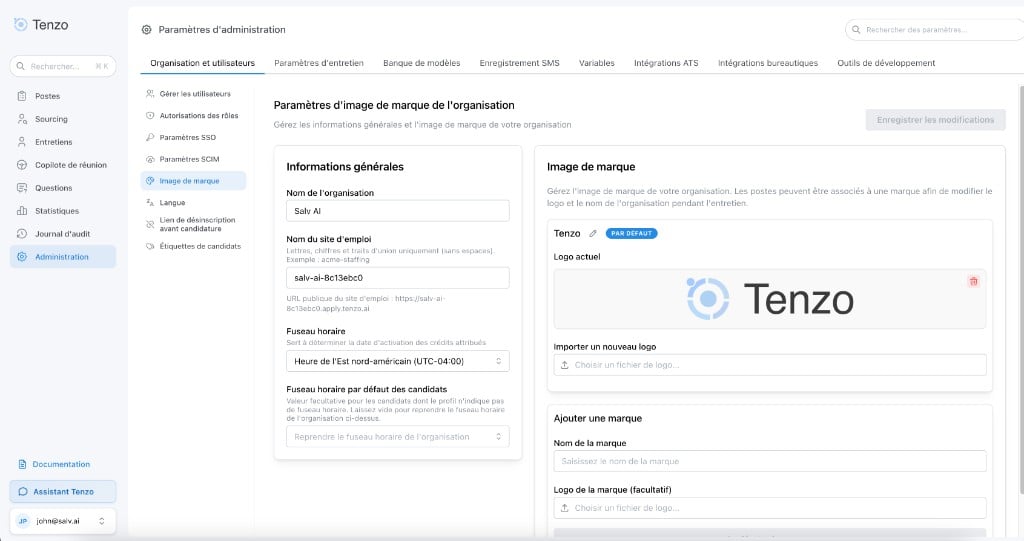Click the search magnifier in Rechercher des paramètres
The height and width of the screenshot is (541, 1024).
(856, 29)
